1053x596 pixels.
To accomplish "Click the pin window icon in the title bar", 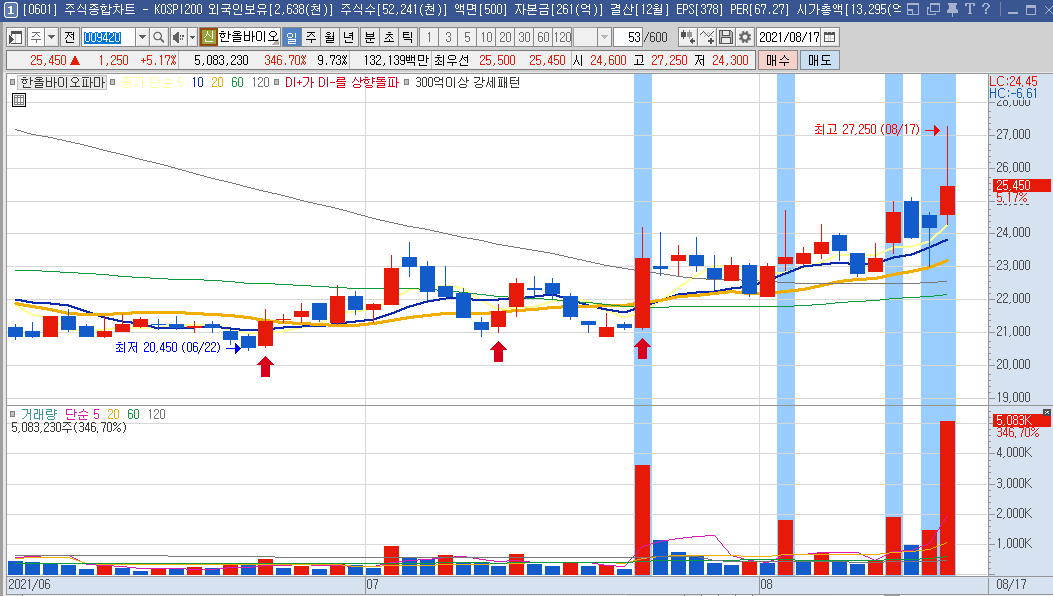I will (952, 9).
